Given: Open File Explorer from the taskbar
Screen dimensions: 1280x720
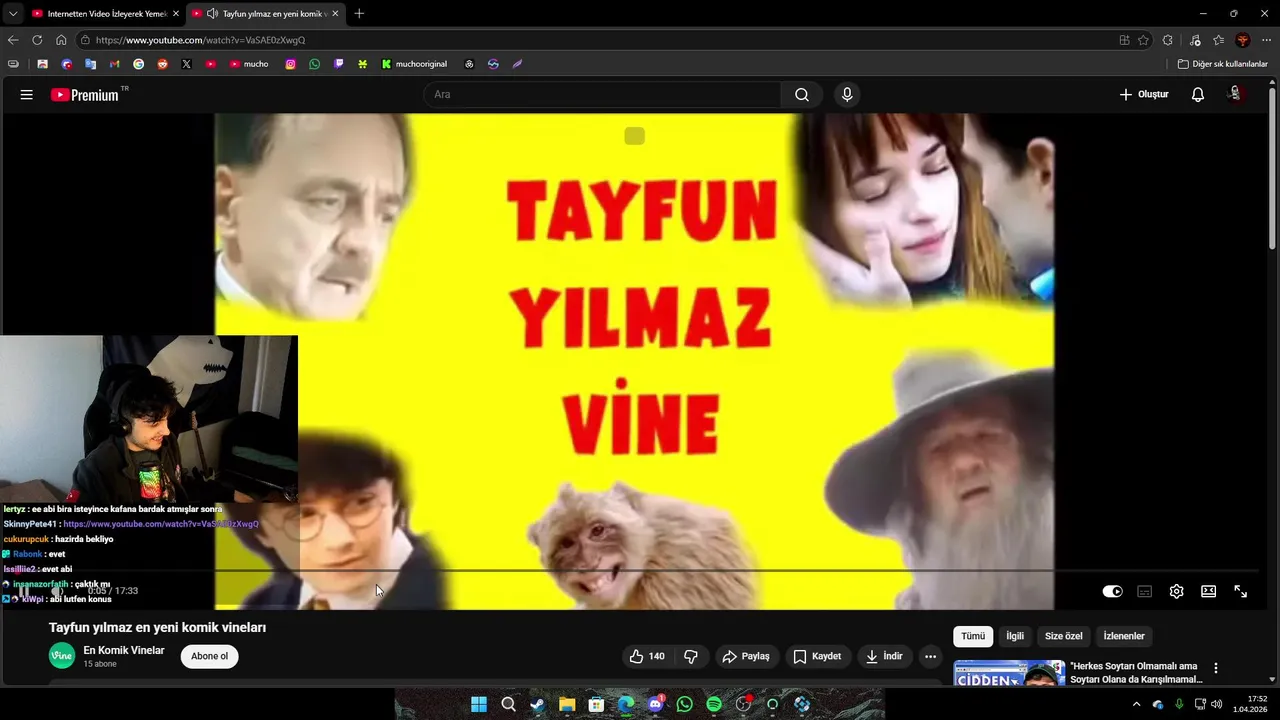Looking at the screenshot, I should coord(567,704).
